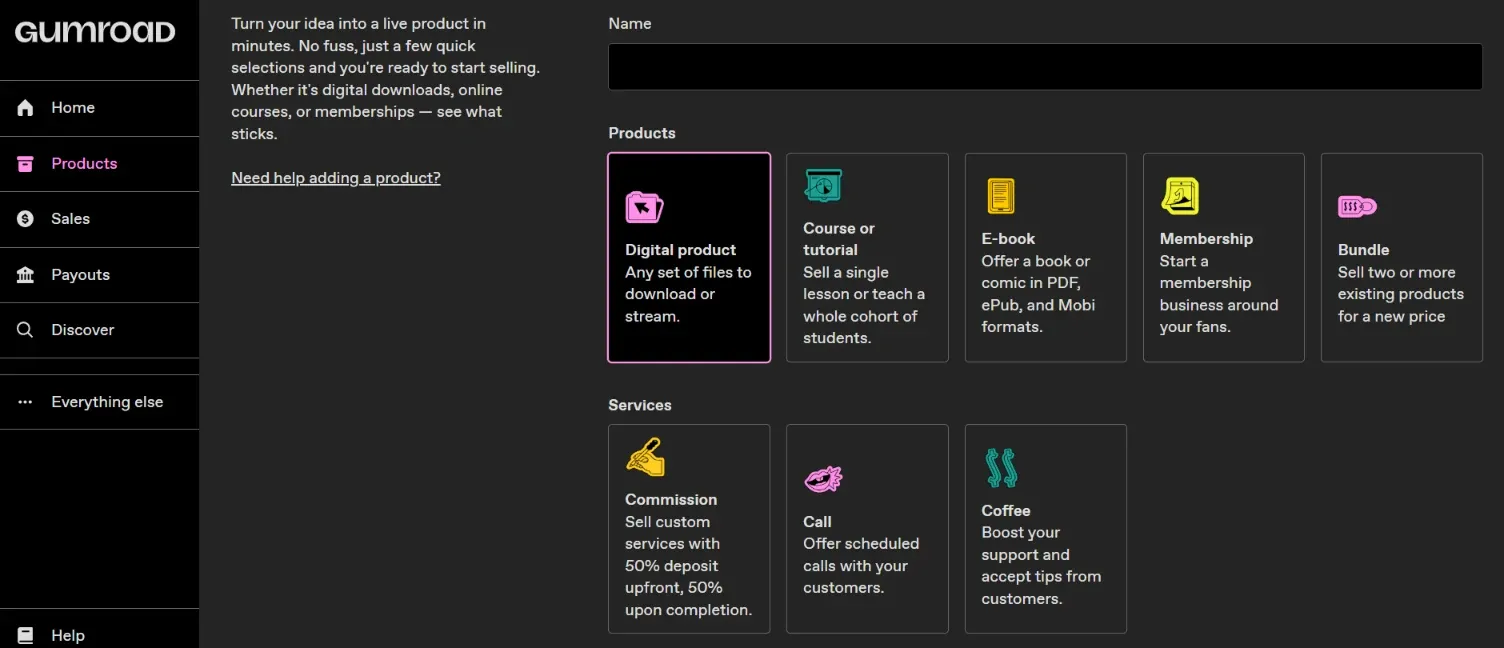1504x648 pixels.
Task: Click the Discover magnifier icon
Action: (26, 330)
